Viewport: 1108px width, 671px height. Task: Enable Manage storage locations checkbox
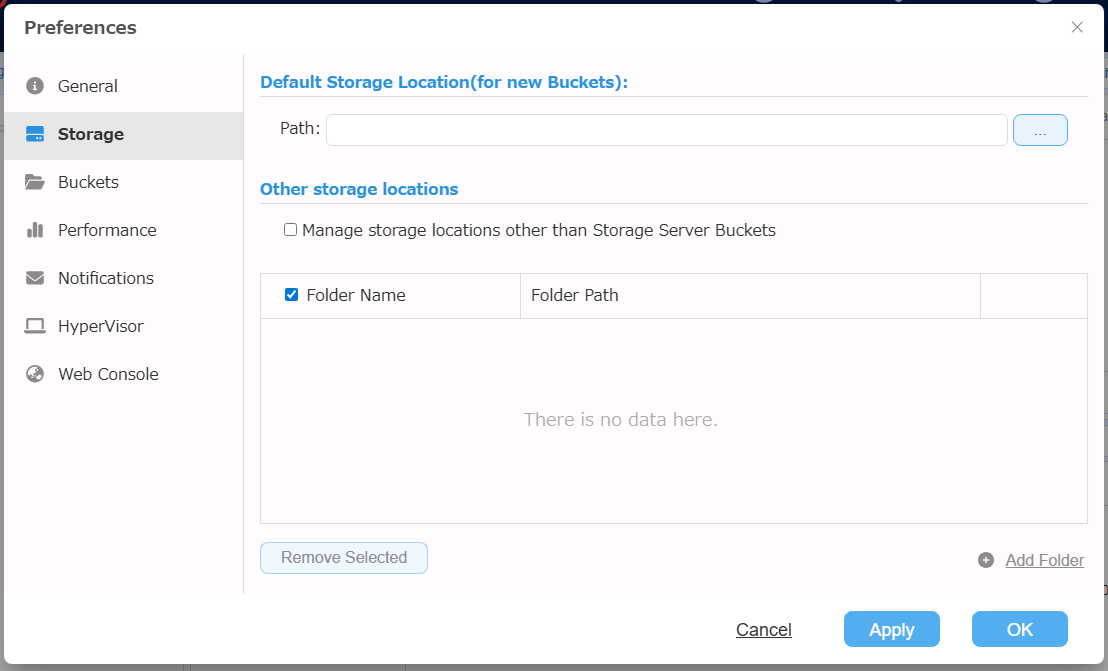point(291,230)
